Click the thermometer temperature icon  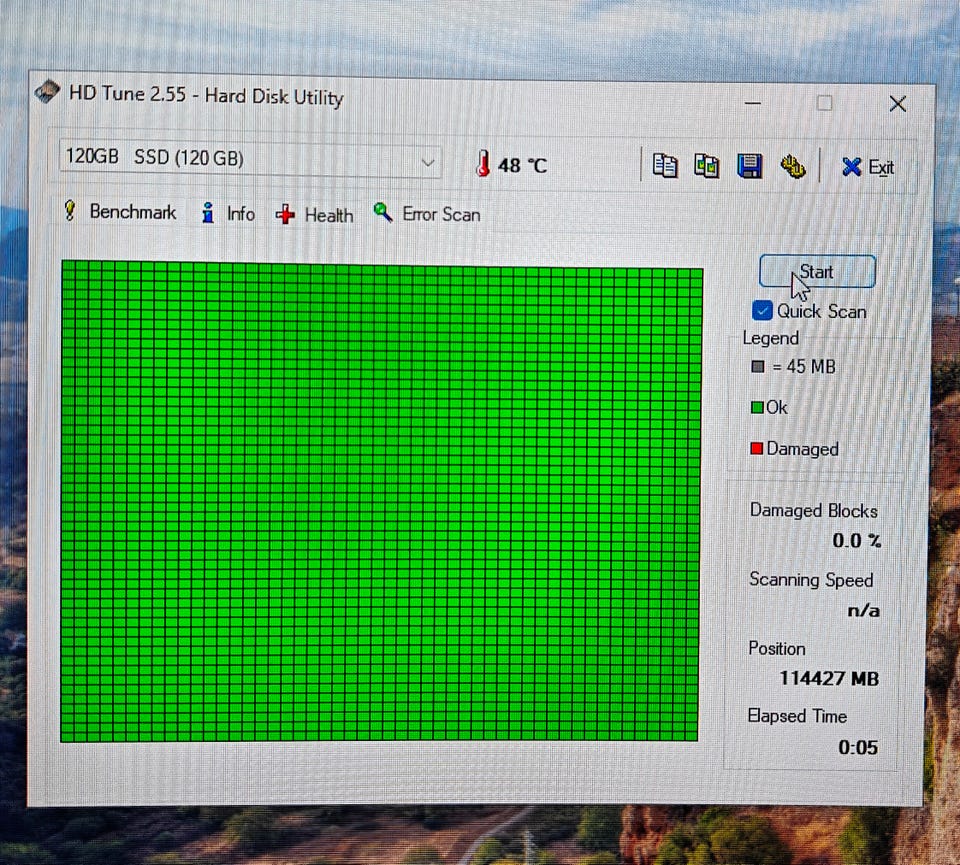[482, 163]
